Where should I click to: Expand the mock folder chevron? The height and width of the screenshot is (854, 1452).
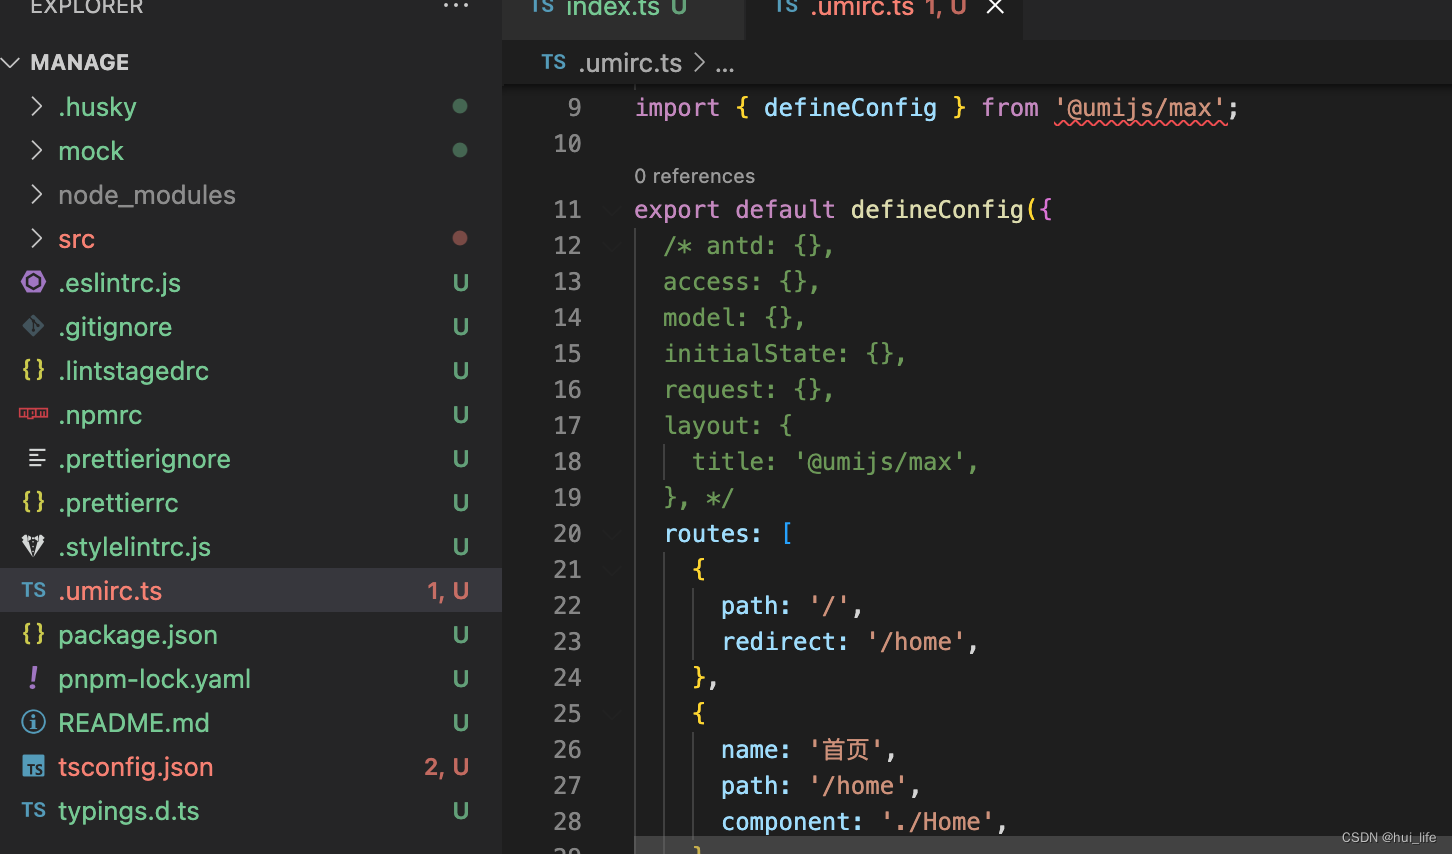[x=36, y=150]
